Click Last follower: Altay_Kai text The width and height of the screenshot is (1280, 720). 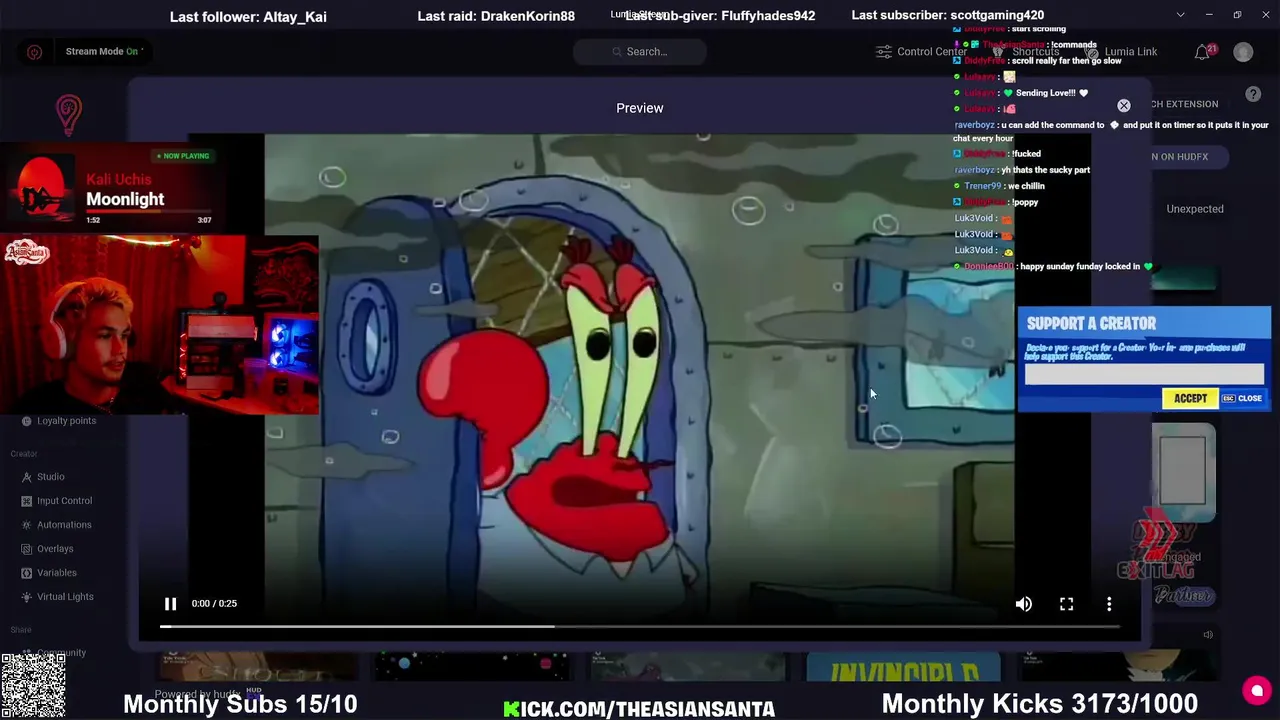pos(248,16)
